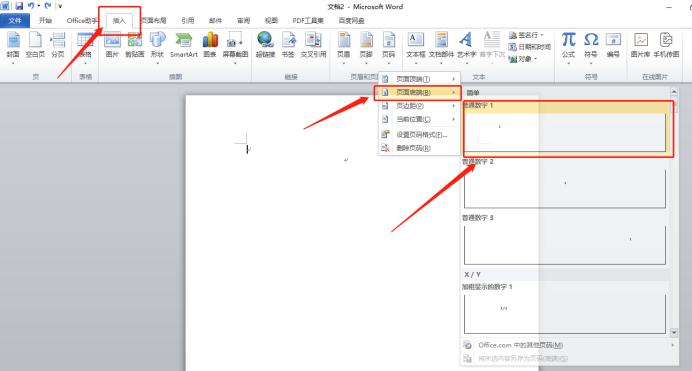Open the 符号 omega symbol icon

point(591,45)
